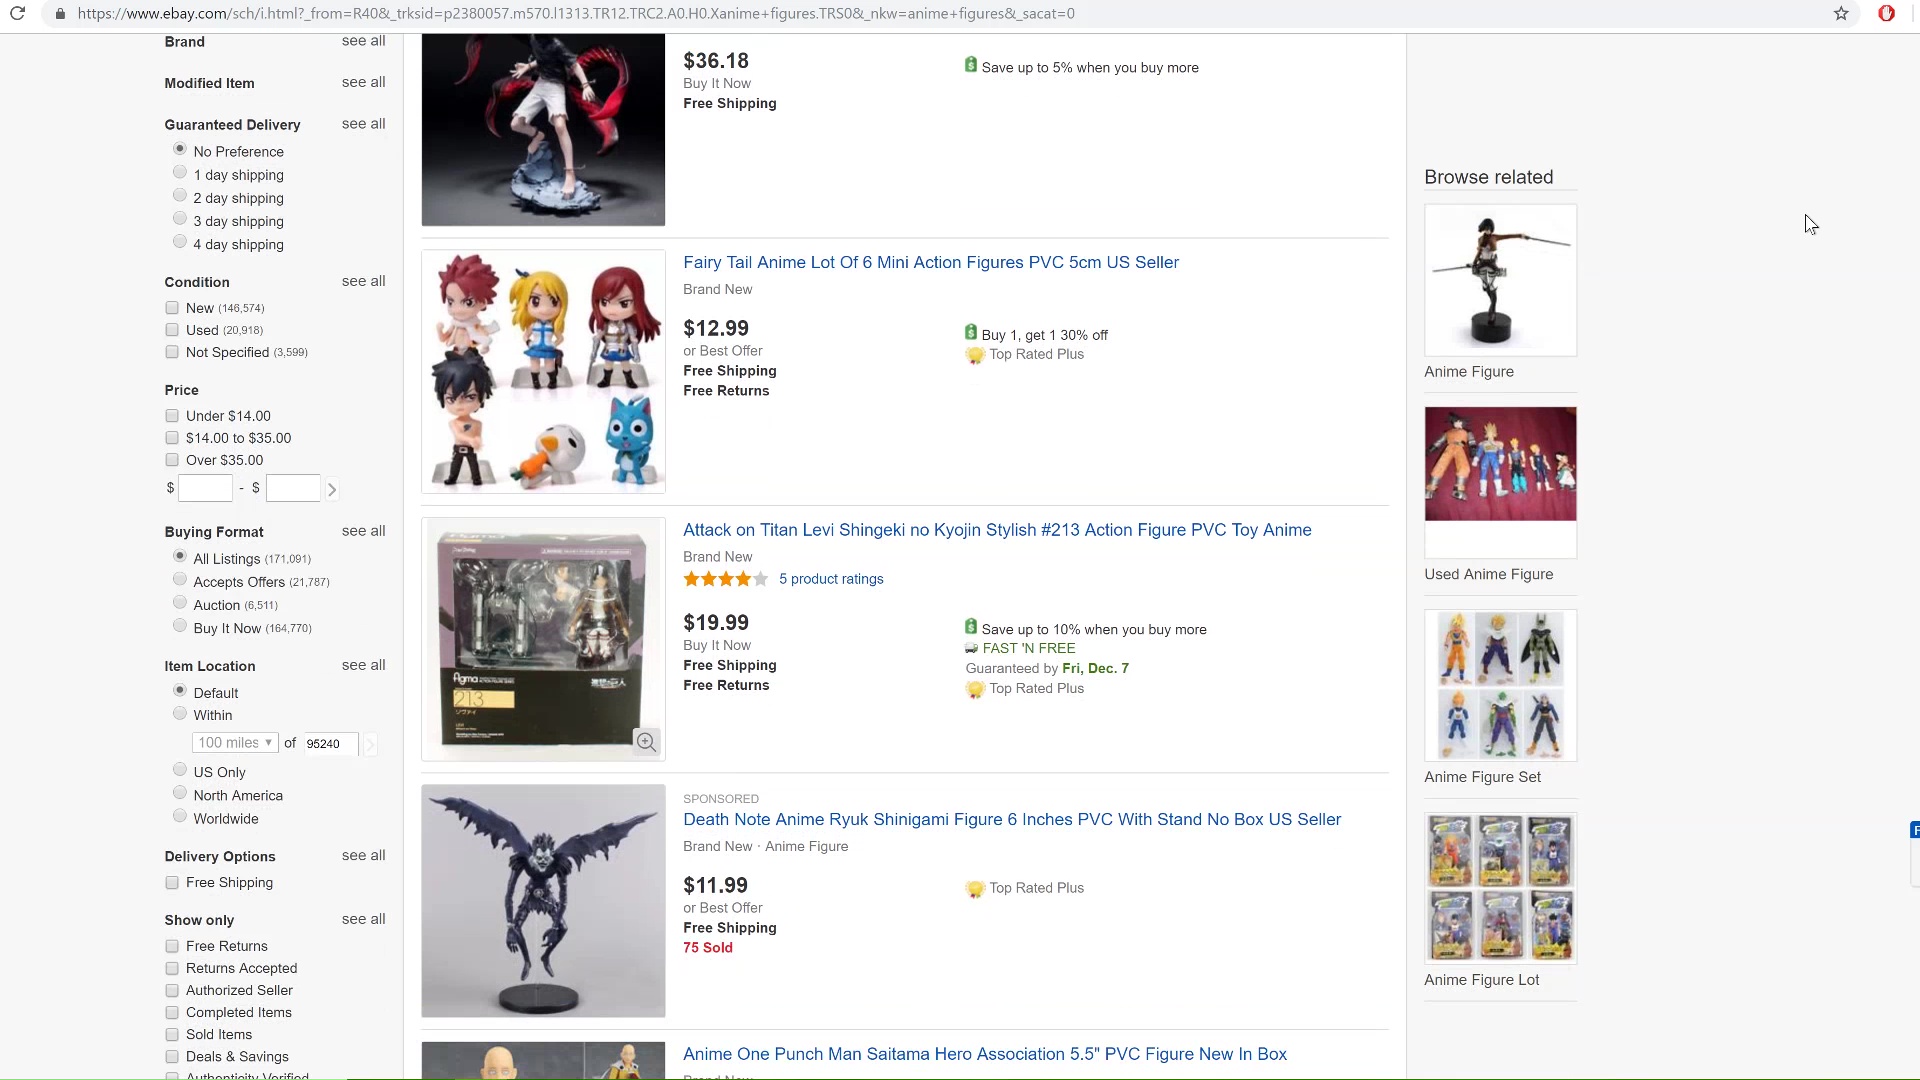Check the New condition checkbox
The image size is (1920, 1080).
(172, 308)
